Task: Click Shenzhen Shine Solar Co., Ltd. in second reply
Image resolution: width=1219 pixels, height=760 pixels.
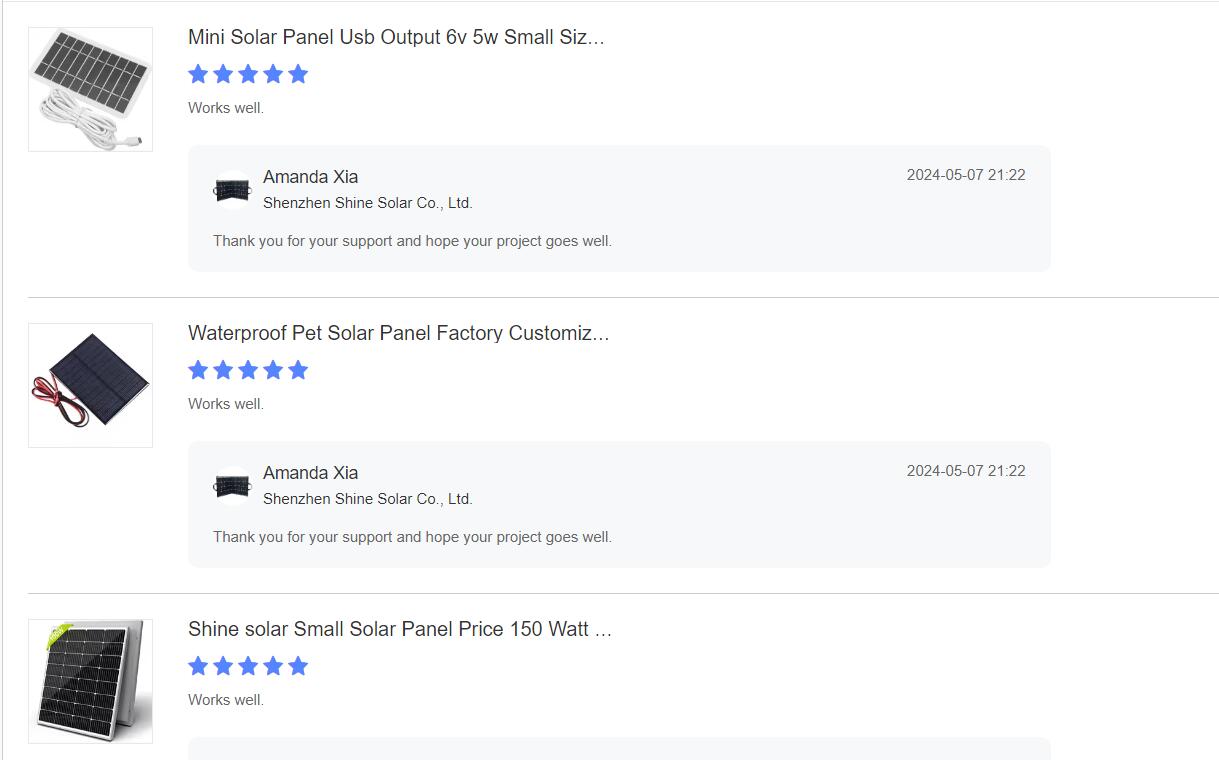Action: coord(367,499)
